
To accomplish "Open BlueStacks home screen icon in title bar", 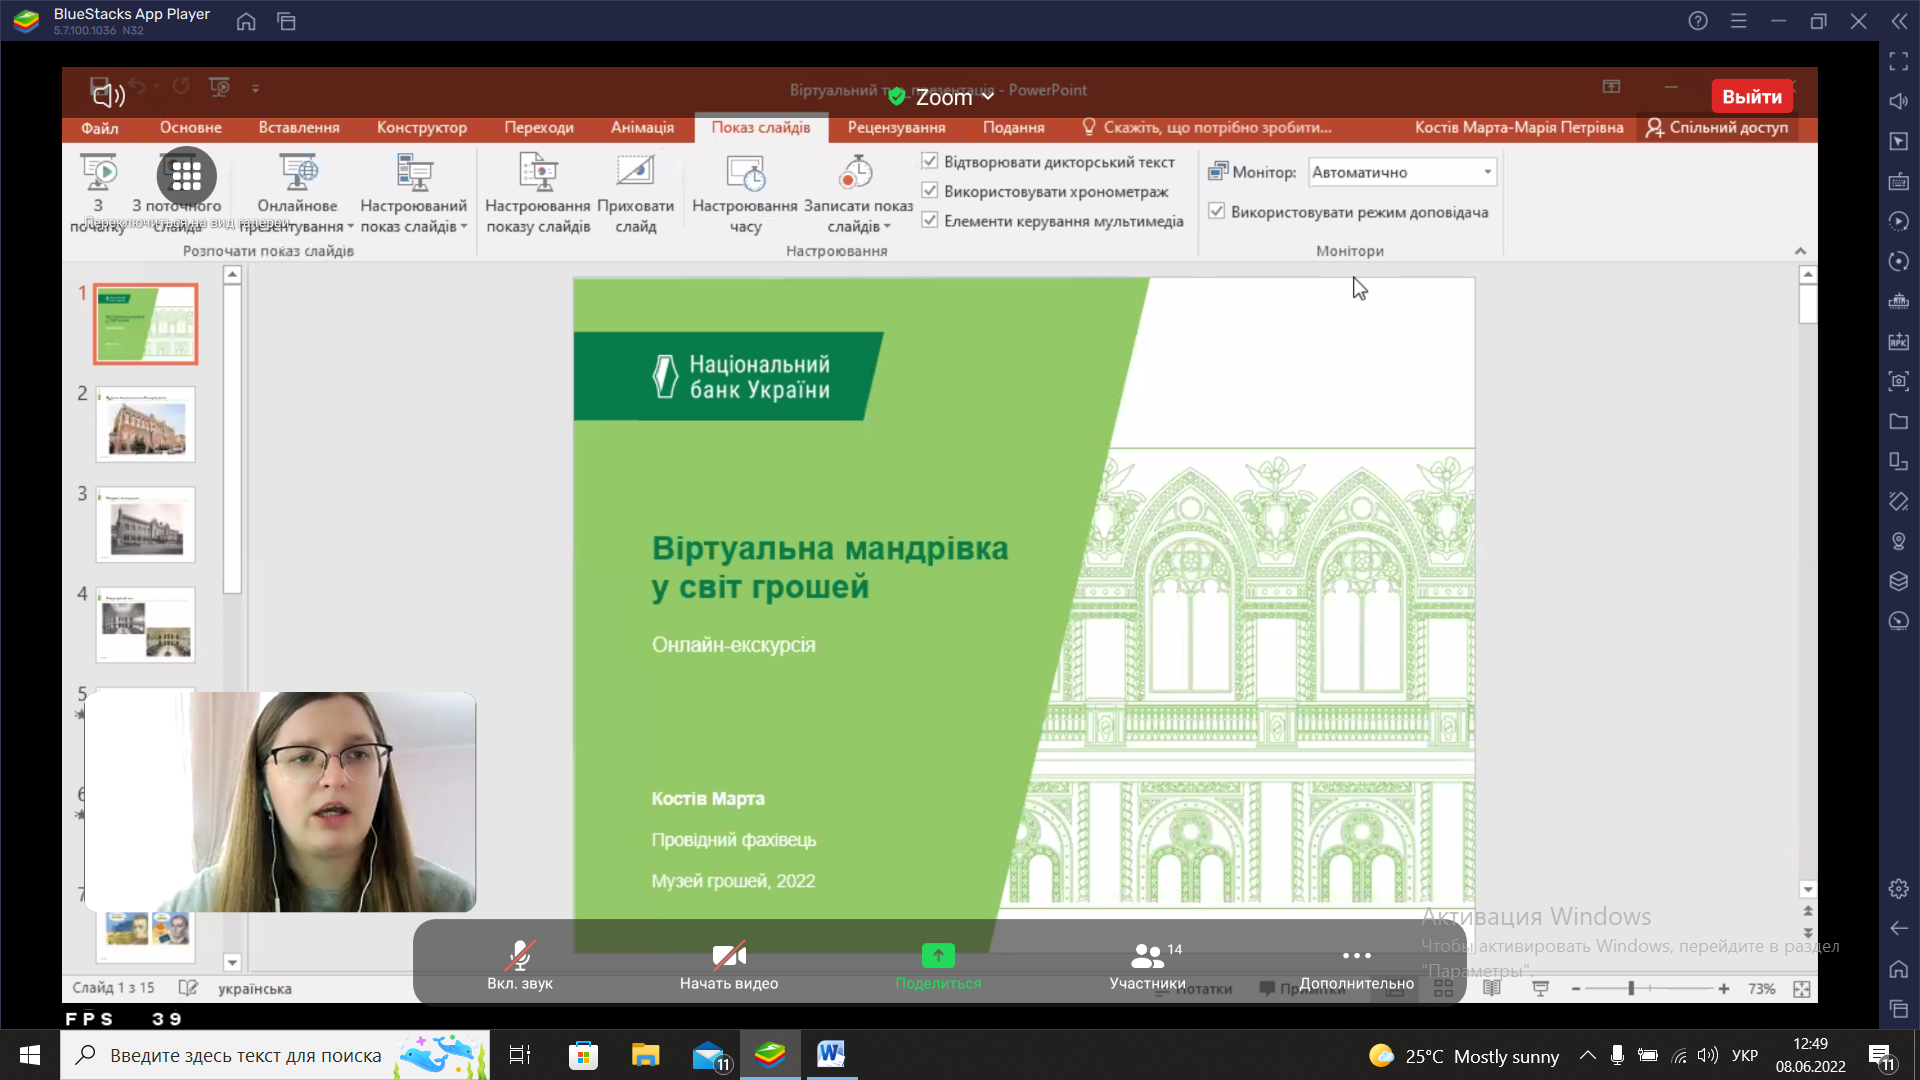I will click(246, 21).
